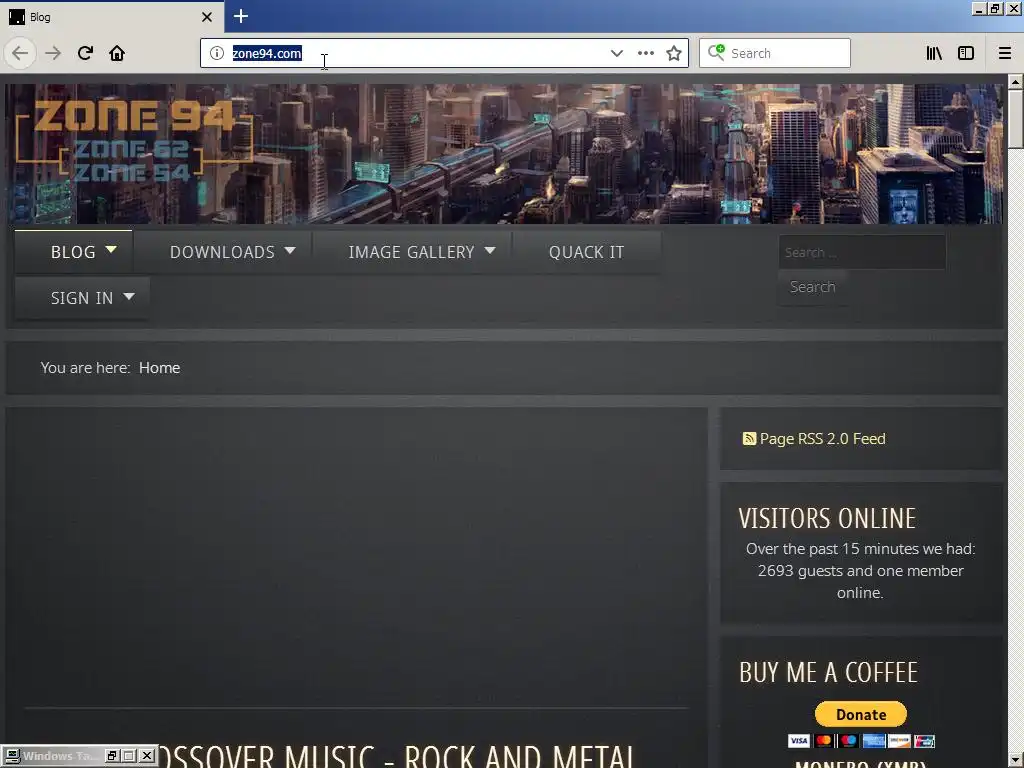Click the orange RSS feed icon
Screen dimensions: 1024x768
(x=749, y=439)
